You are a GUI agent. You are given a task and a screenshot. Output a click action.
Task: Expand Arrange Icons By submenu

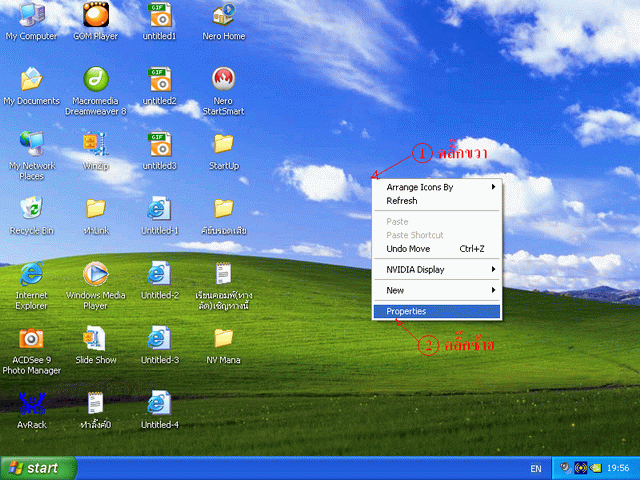[x=437, y=187]
